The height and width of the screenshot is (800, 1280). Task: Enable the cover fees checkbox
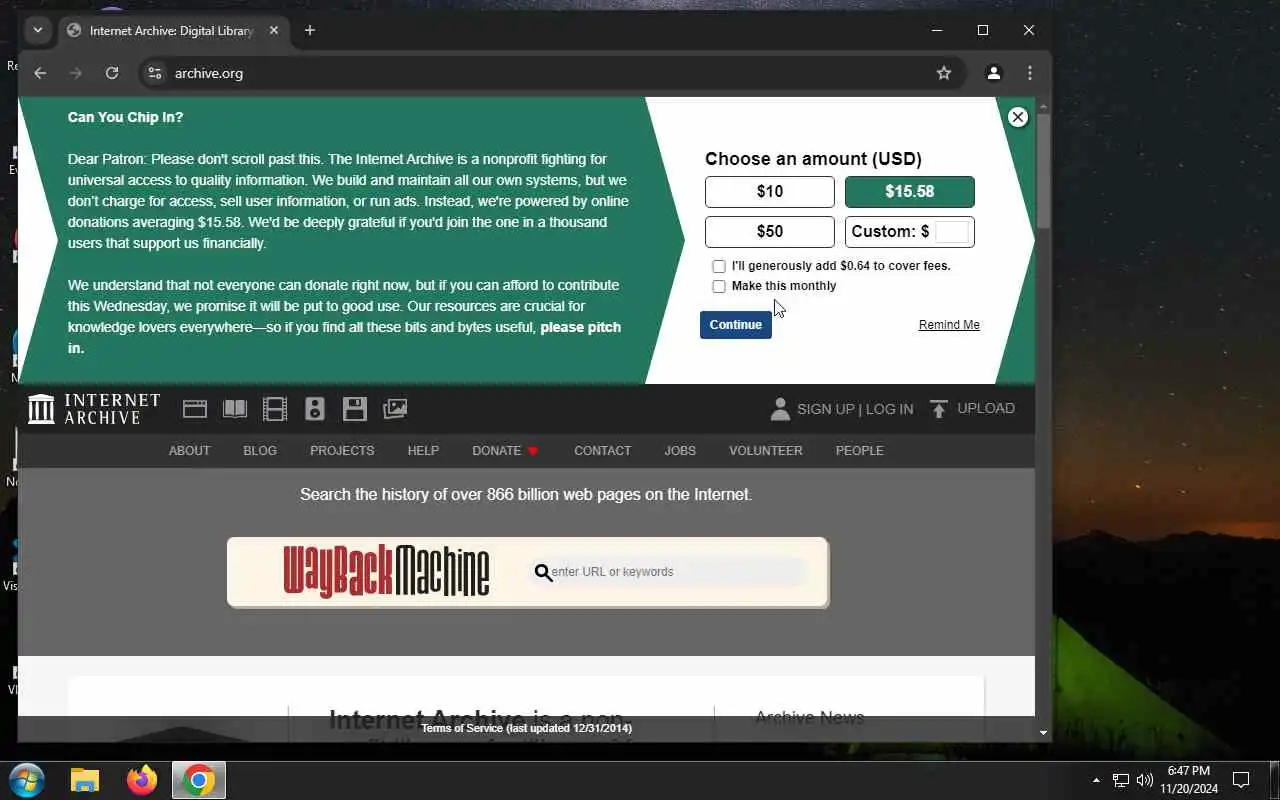tap(718, 266)
